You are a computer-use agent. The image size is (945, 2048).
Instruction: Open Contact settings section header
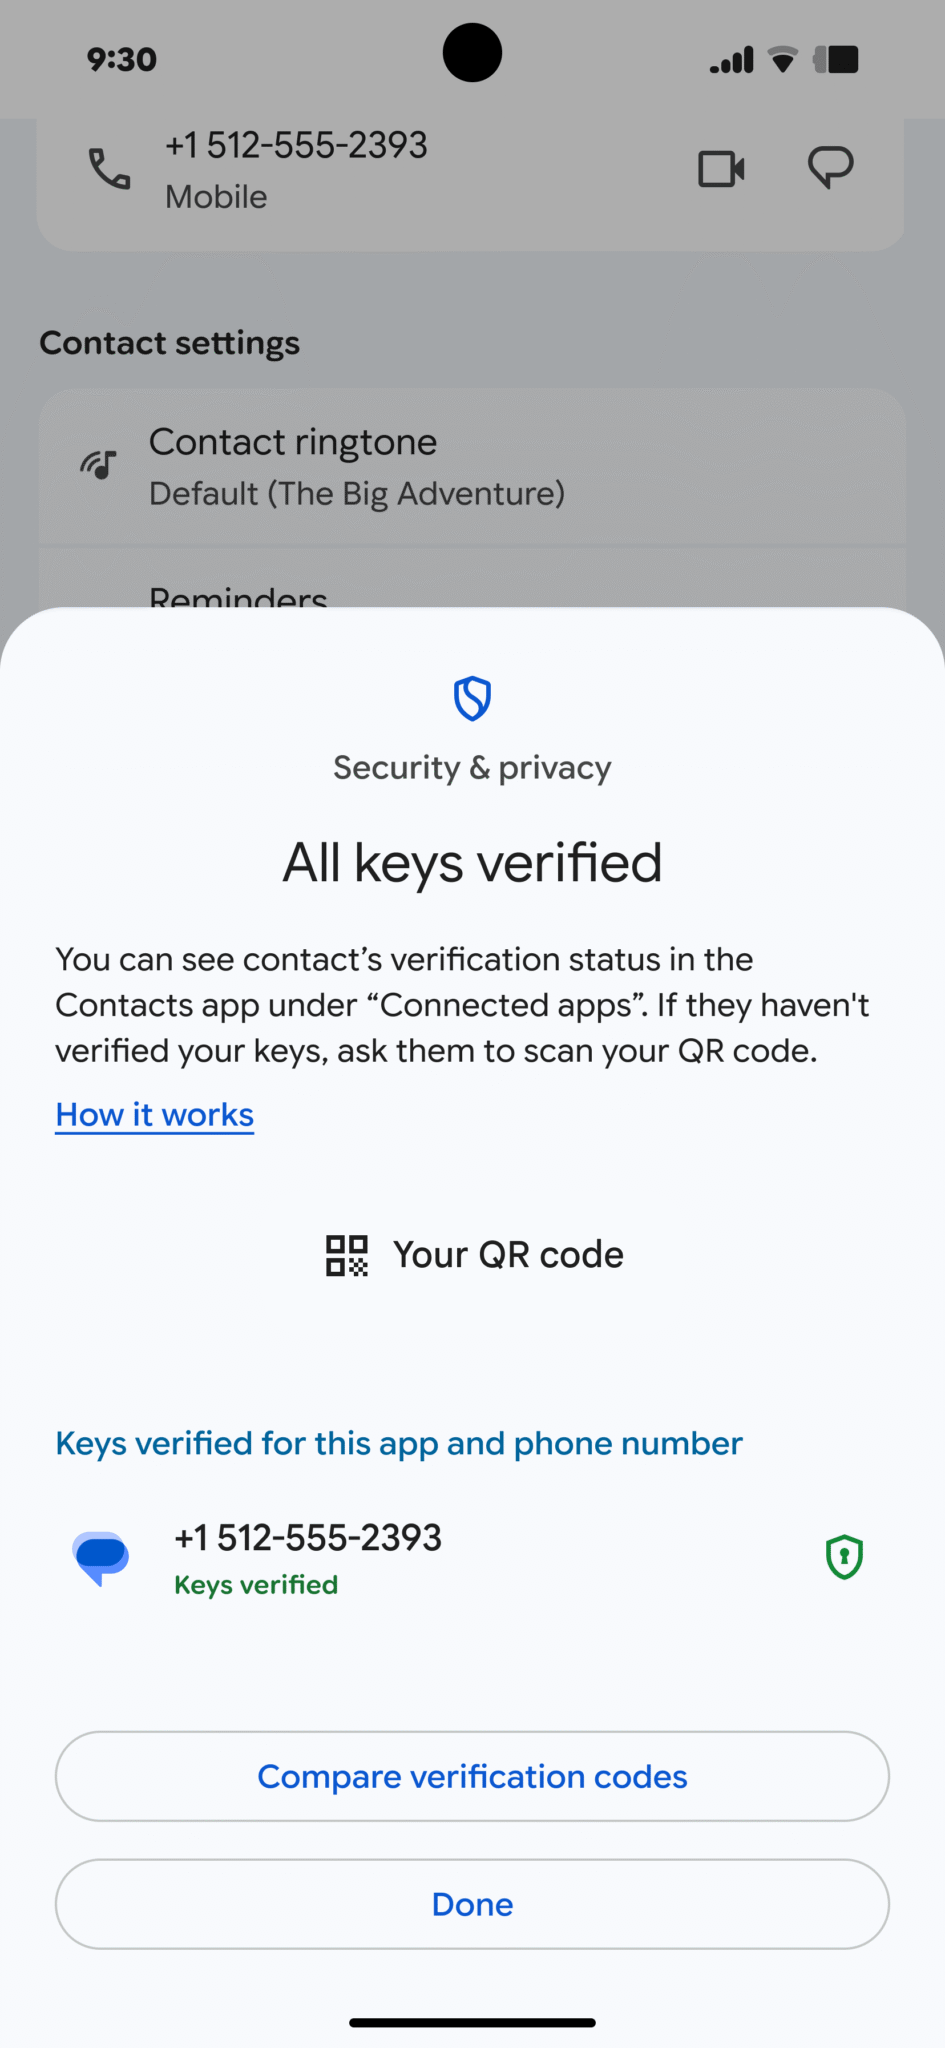169,343
